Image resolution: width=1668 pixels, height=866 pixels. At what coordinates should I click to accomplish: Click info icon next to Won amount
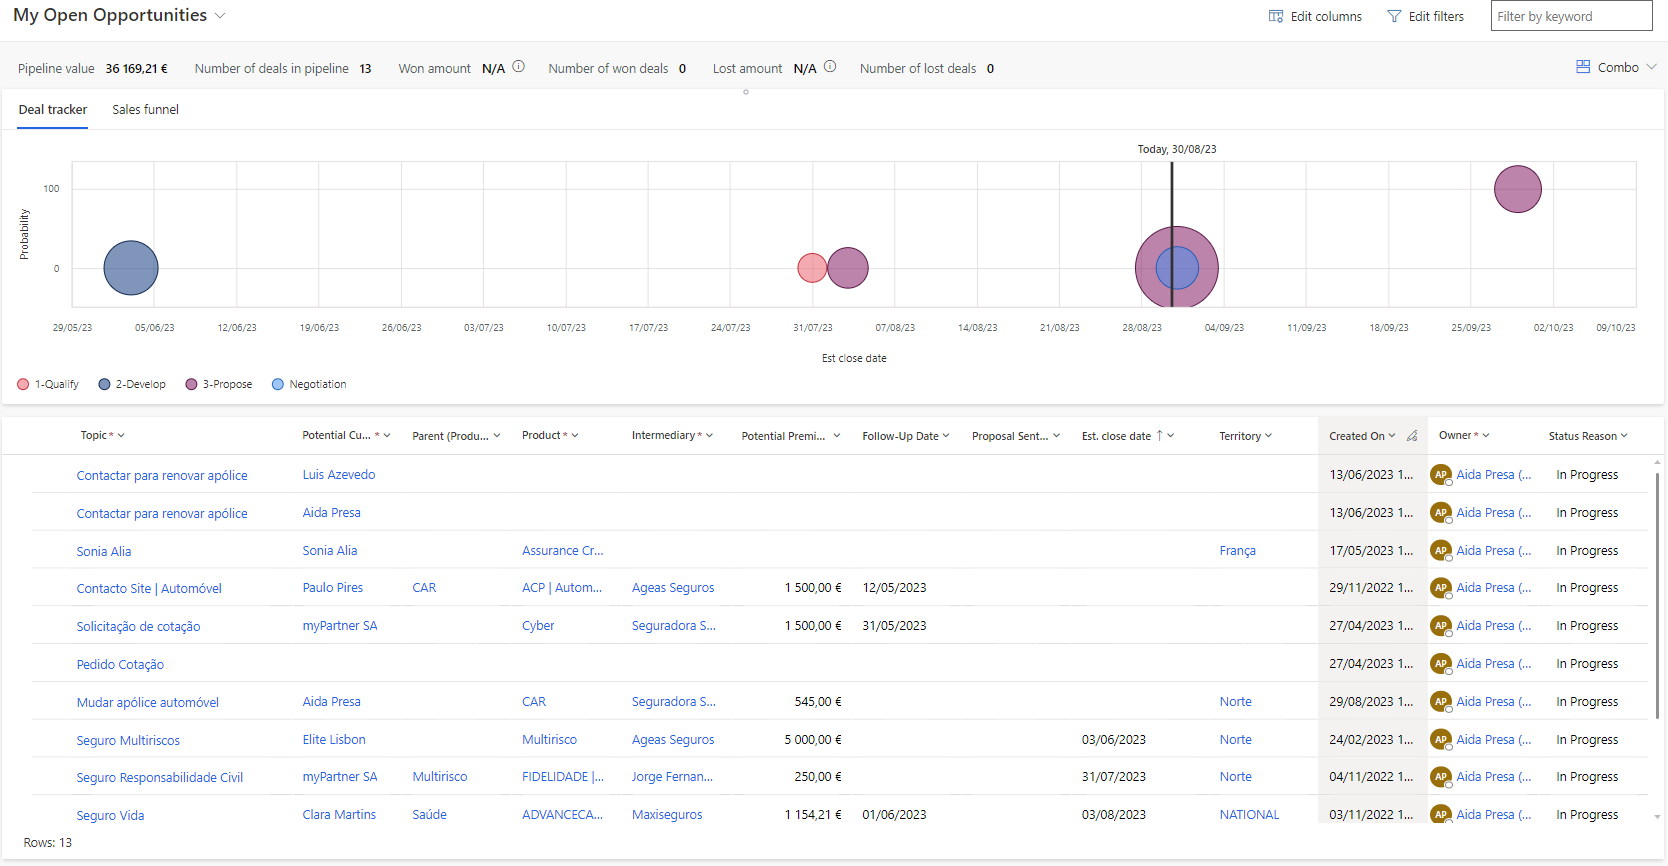(x=519, y=67)
